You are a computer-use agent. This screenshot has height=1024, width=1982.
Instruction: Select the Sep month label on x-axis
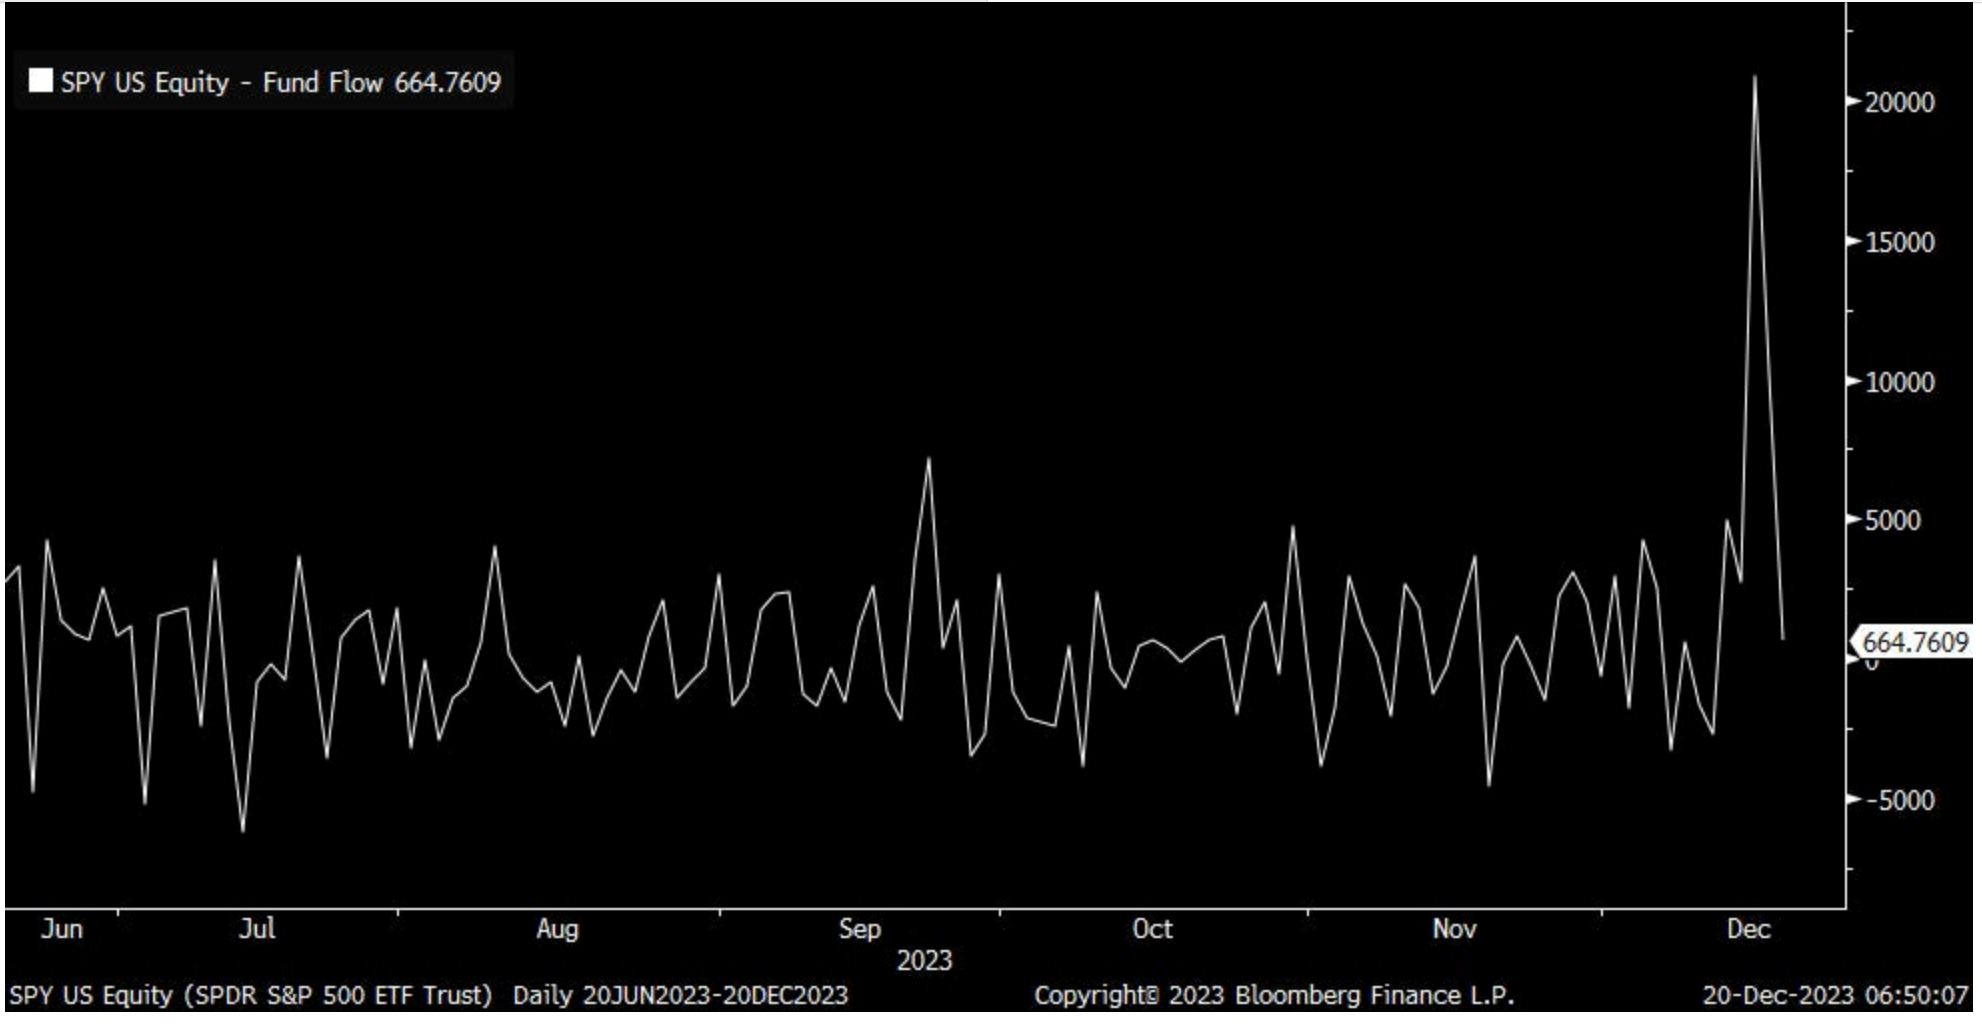click(859, 929)
